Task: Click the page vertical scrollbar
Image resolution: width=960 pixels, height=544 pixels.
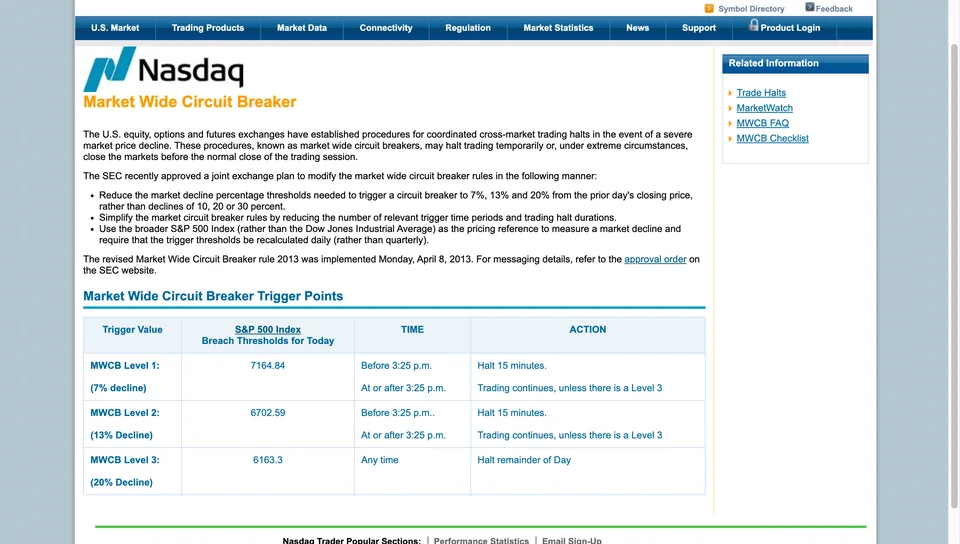Action: tap(954, 275)
